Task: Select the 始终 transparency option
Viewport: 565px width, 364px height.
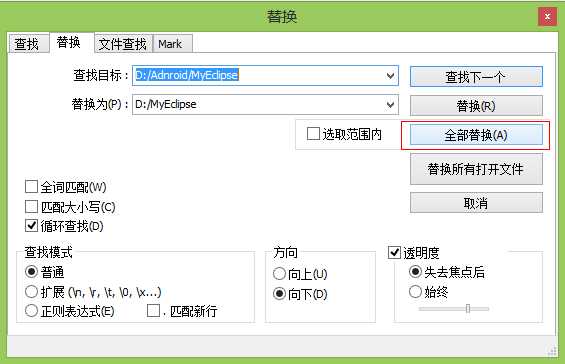Action: click(415, 291)
